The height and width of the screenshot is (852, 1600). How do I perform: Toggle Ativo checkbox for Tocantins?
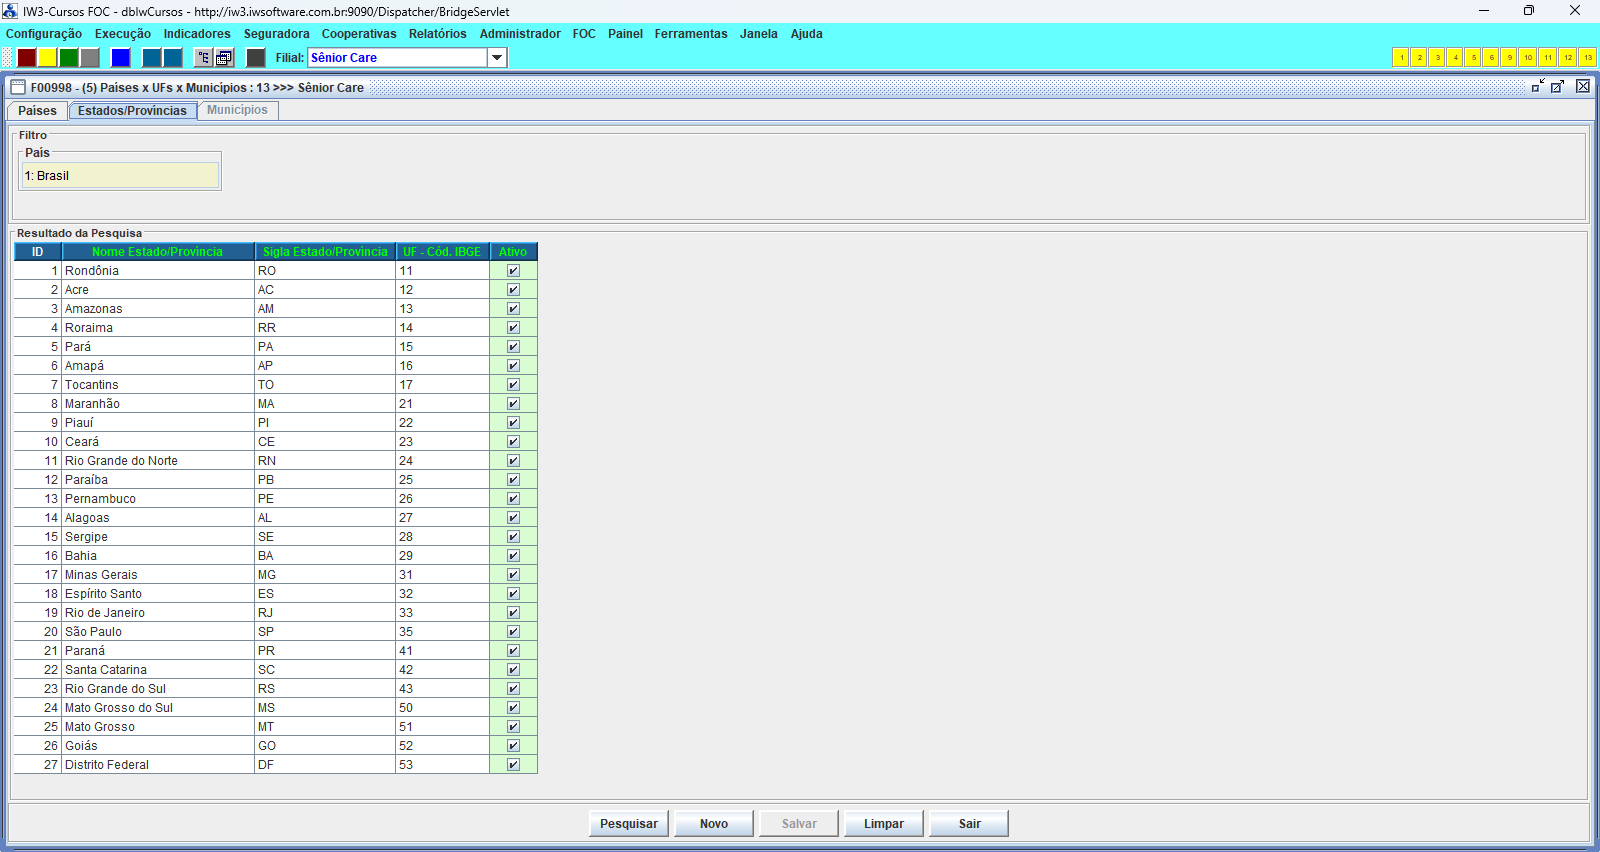pos(513,385)
